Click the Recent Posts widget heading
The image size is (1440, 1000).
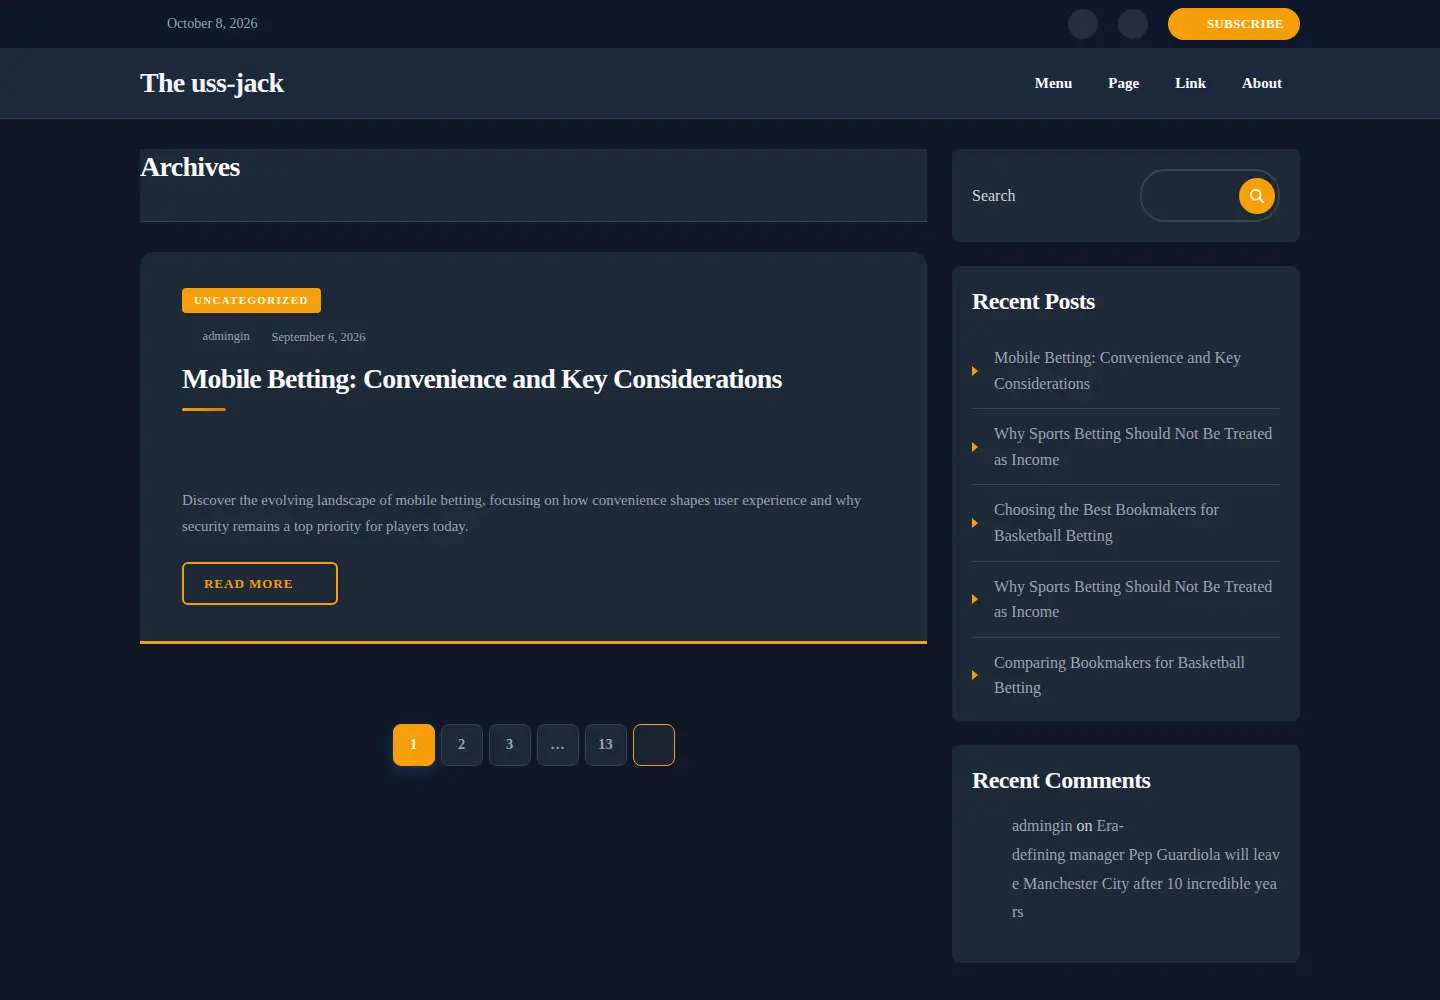(x=1033, y=302)
